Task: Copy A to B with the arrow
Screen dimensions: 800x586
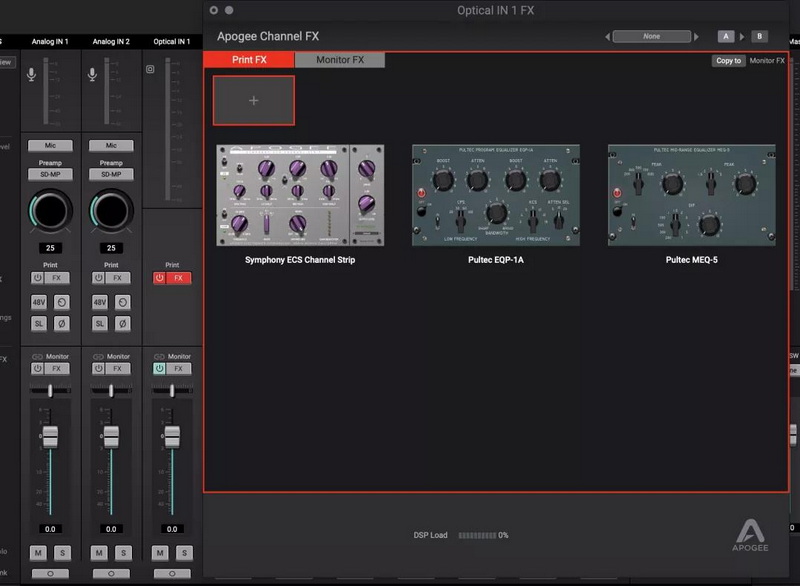Action: [x=742, y=37]
